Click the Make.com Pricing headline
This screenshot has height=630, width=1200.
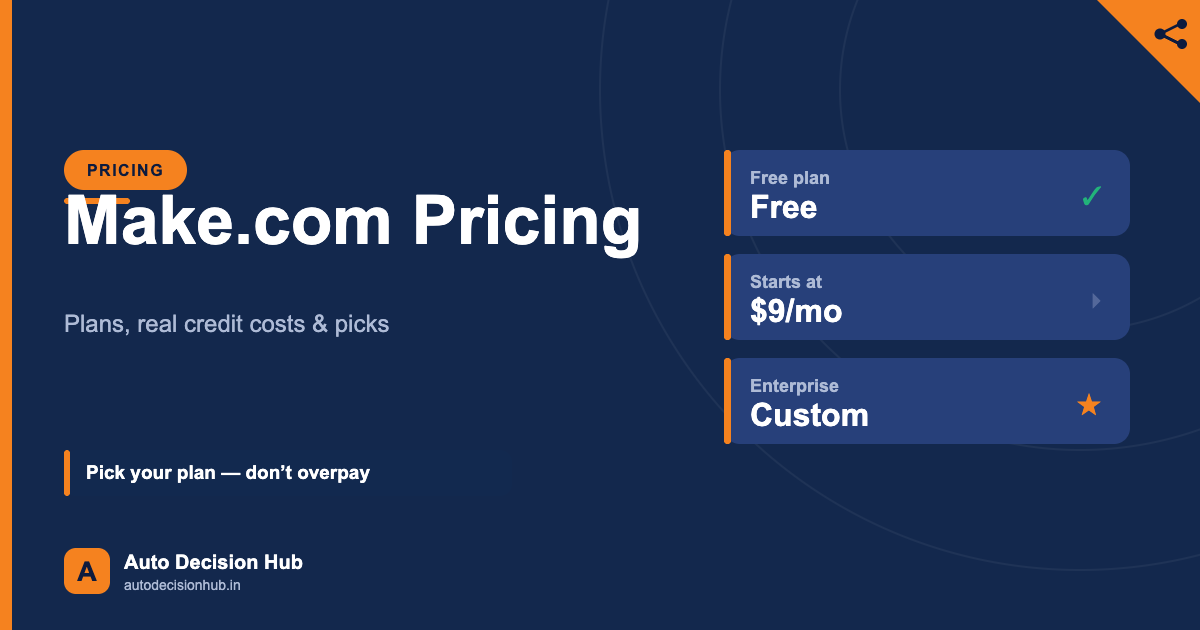point(352,223)
